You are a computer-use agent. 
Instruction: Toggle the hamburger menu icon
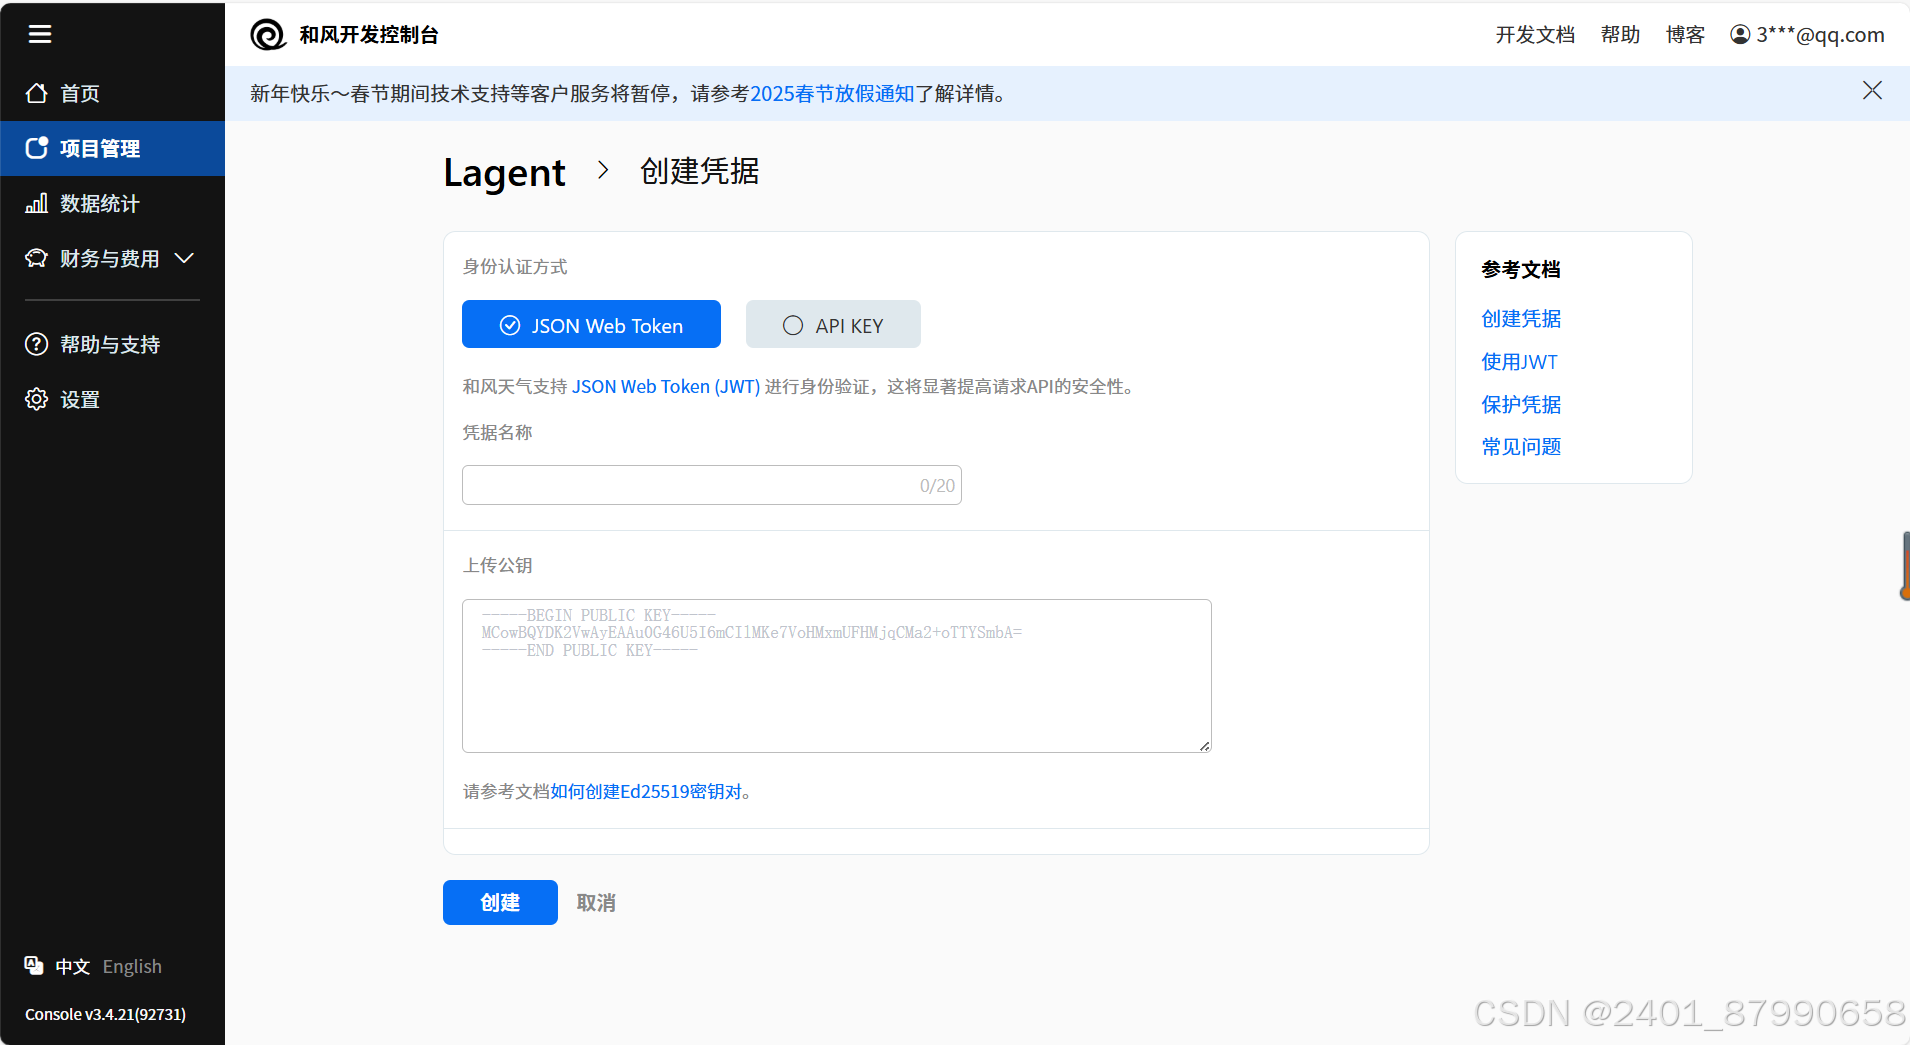[x=40, y=34]
